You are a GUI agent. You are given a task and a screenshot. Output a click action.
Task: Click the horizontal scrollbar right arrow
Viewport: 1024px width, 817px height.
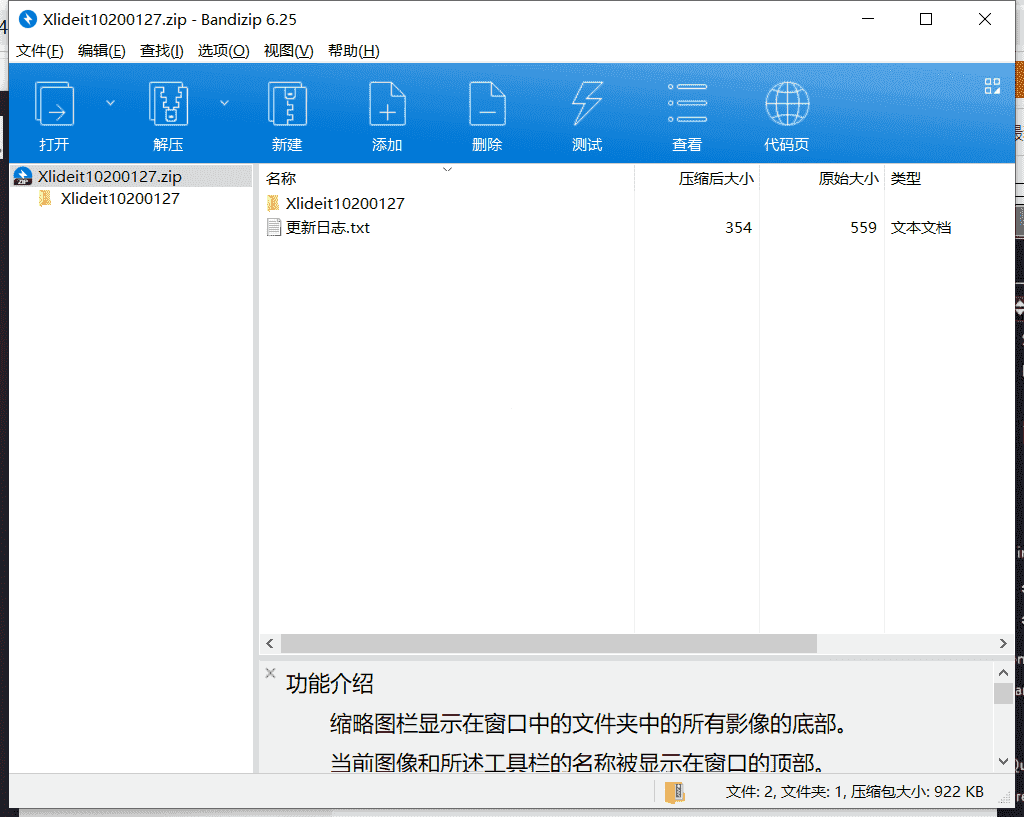1003,643
